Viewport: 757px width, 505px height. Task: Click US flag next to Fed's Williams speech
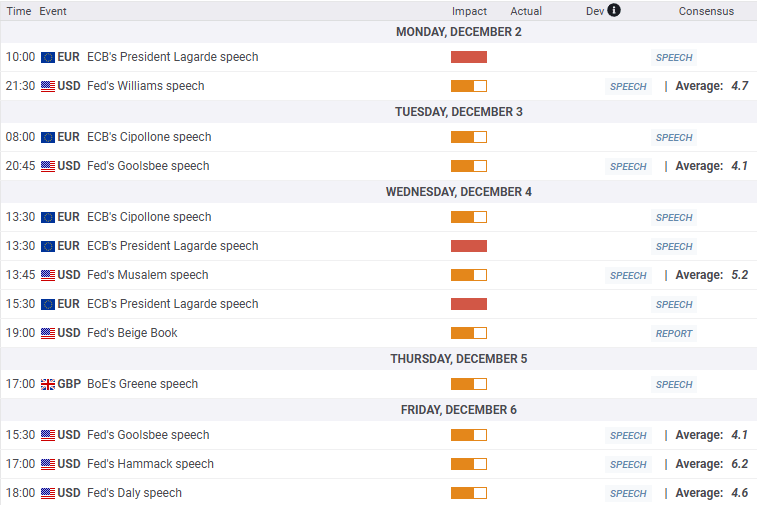[48, 87]
